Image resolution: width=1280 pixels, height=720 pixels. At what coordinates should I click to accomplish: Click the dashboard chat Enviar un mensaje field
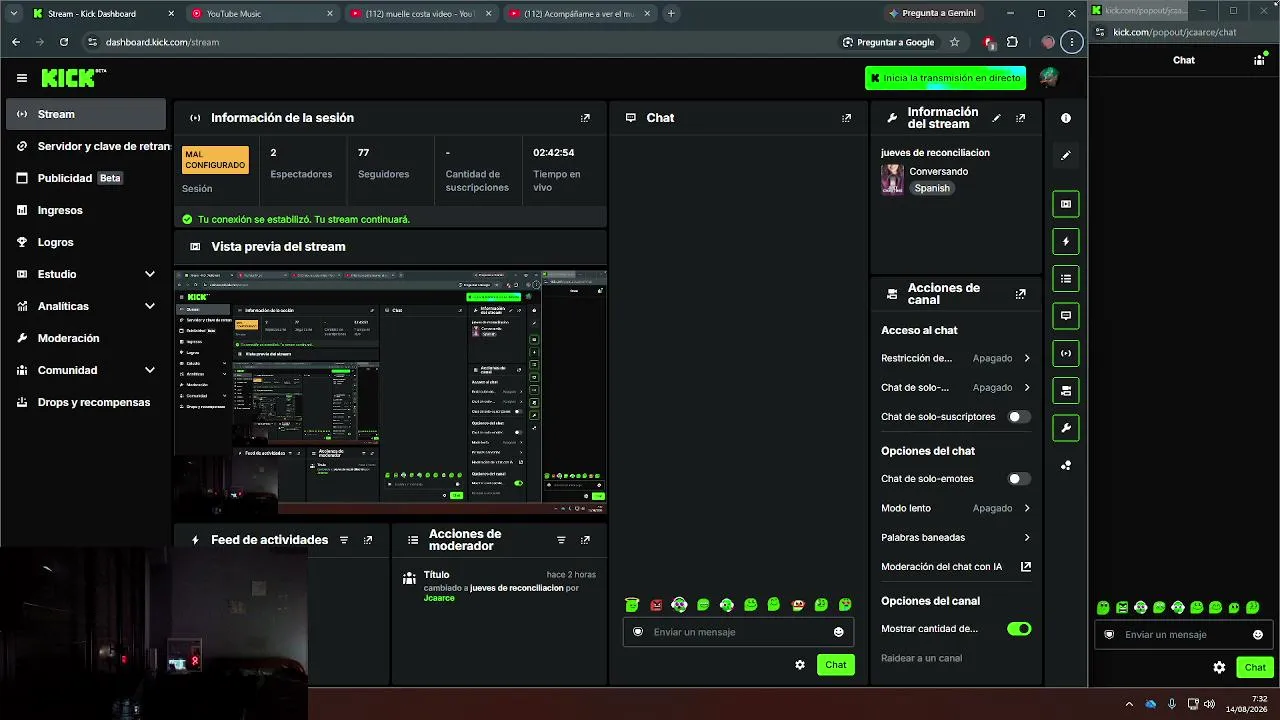click(x=738, y=632)
